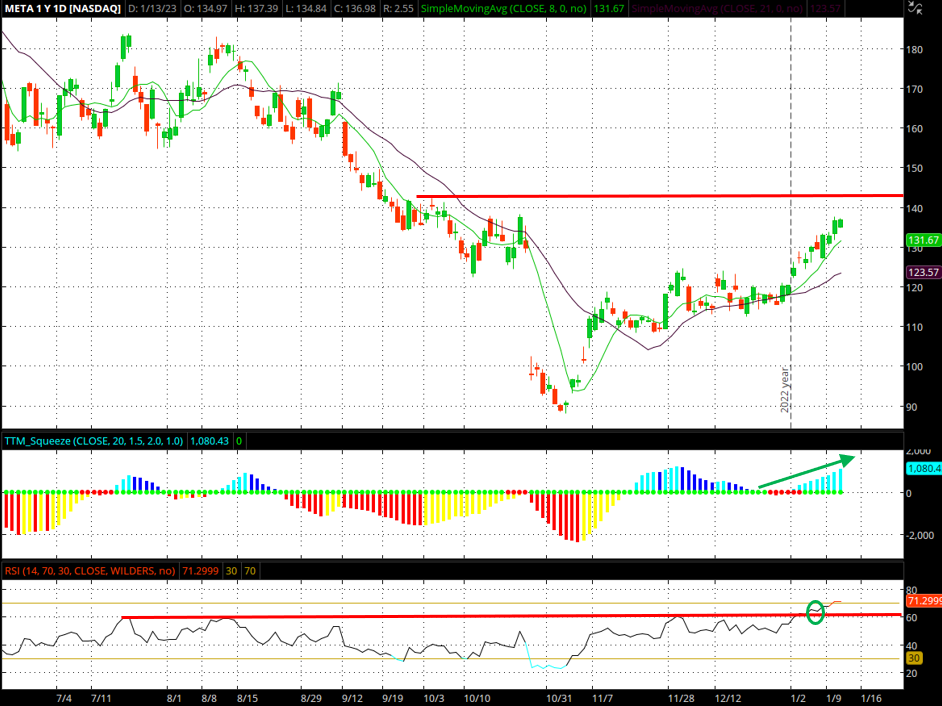Click the RSI header oversold value 30
This screenshot has height=706, width=942.
click(x=231, y=571)
